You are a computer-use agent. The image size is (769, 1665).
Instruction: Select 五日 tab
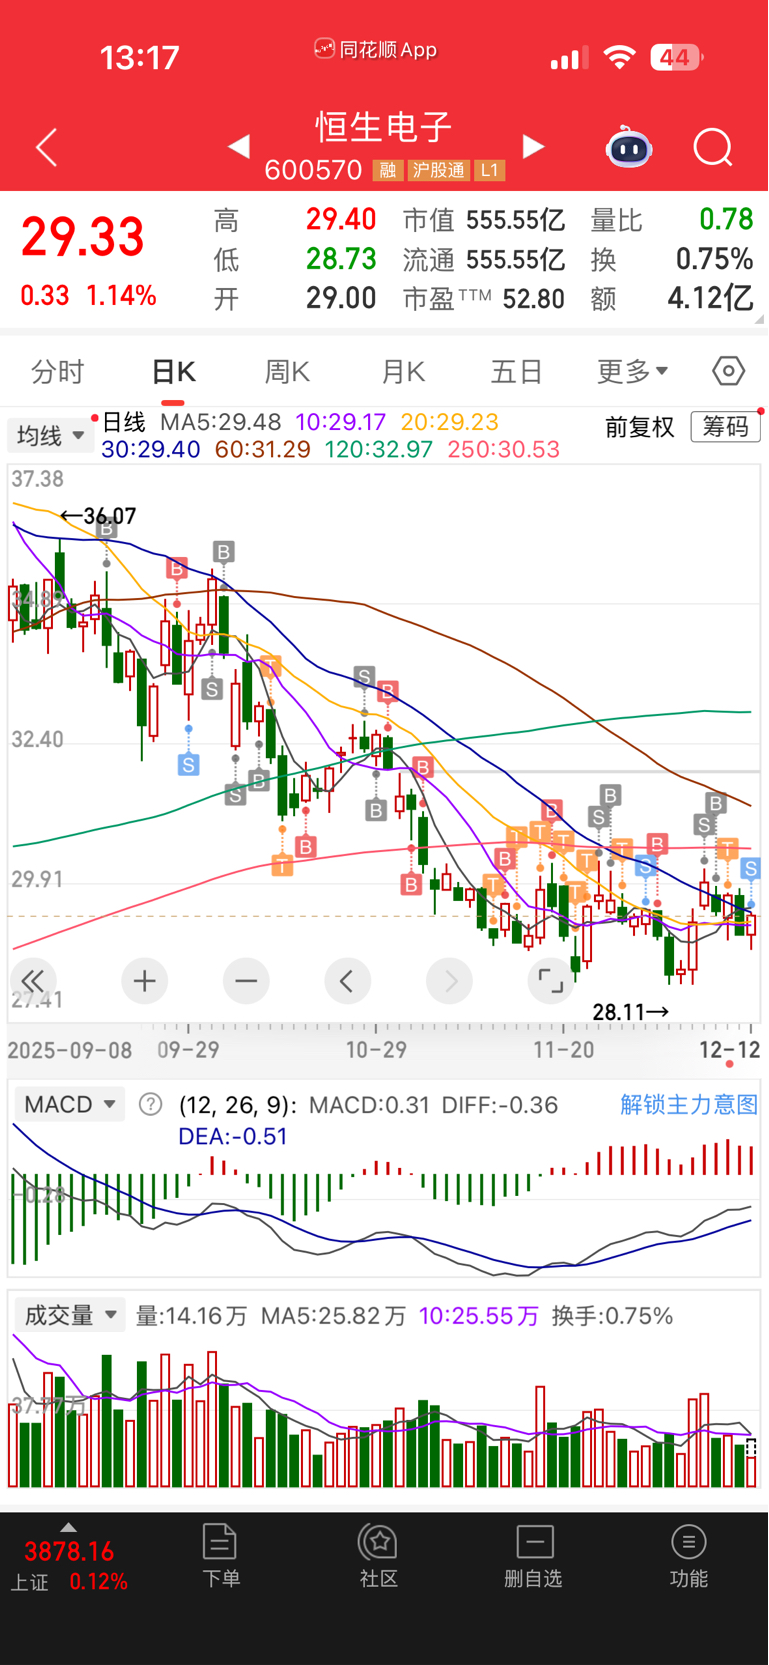click(516, 372)
